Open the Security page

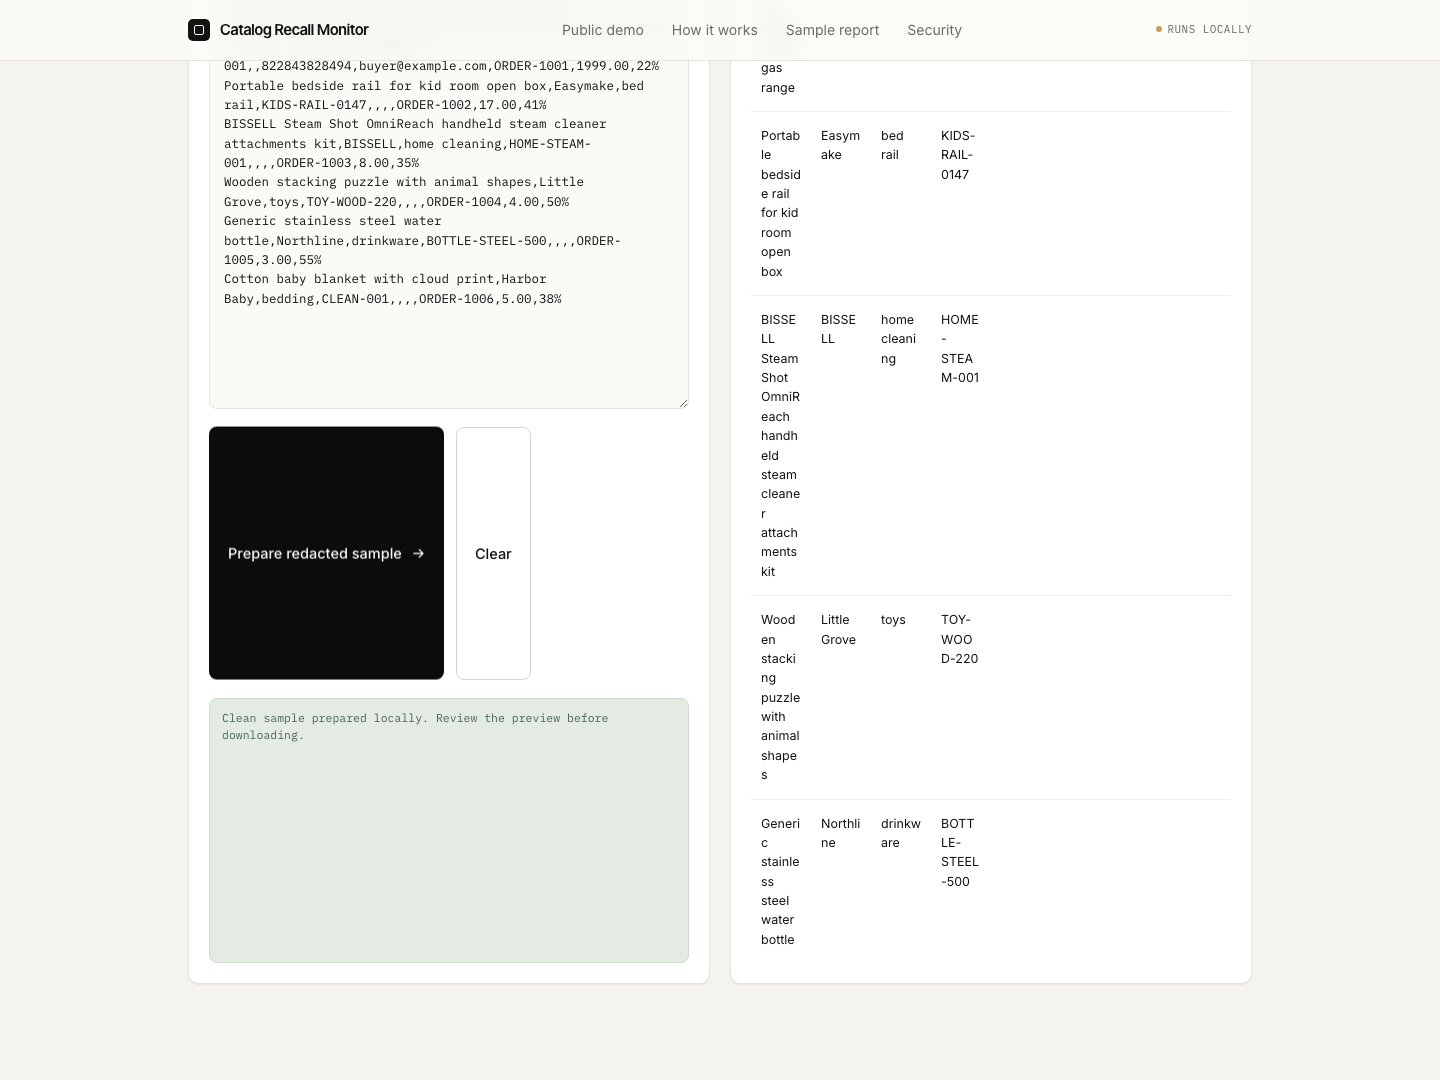(x=935, y=30)
